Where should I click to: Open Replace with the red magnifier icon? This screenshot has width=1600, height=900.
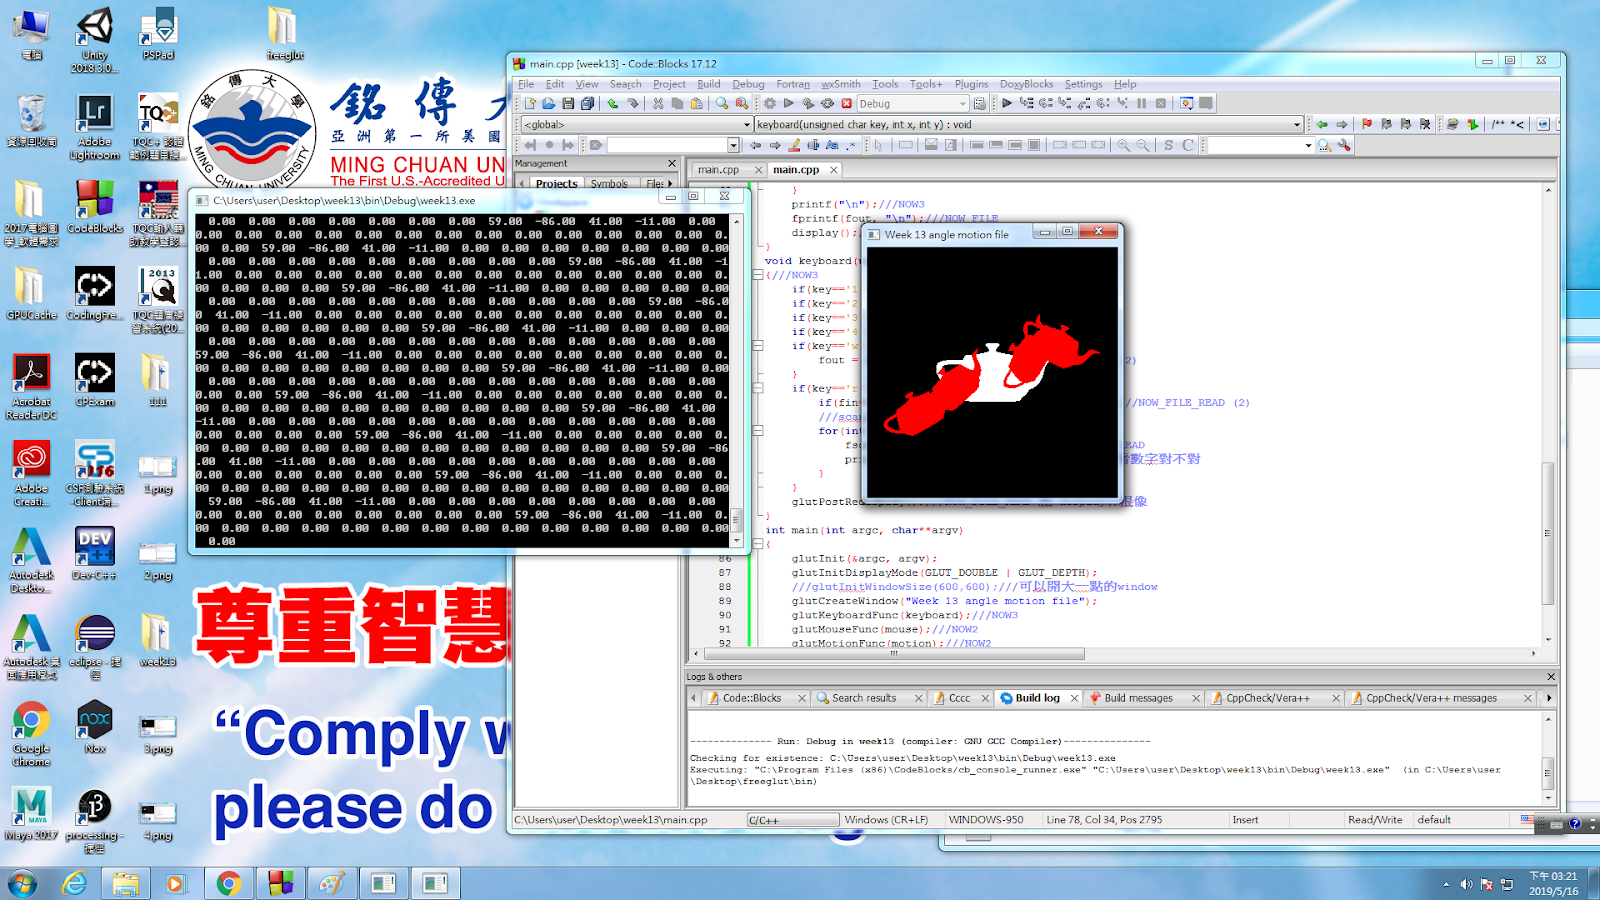741,103
